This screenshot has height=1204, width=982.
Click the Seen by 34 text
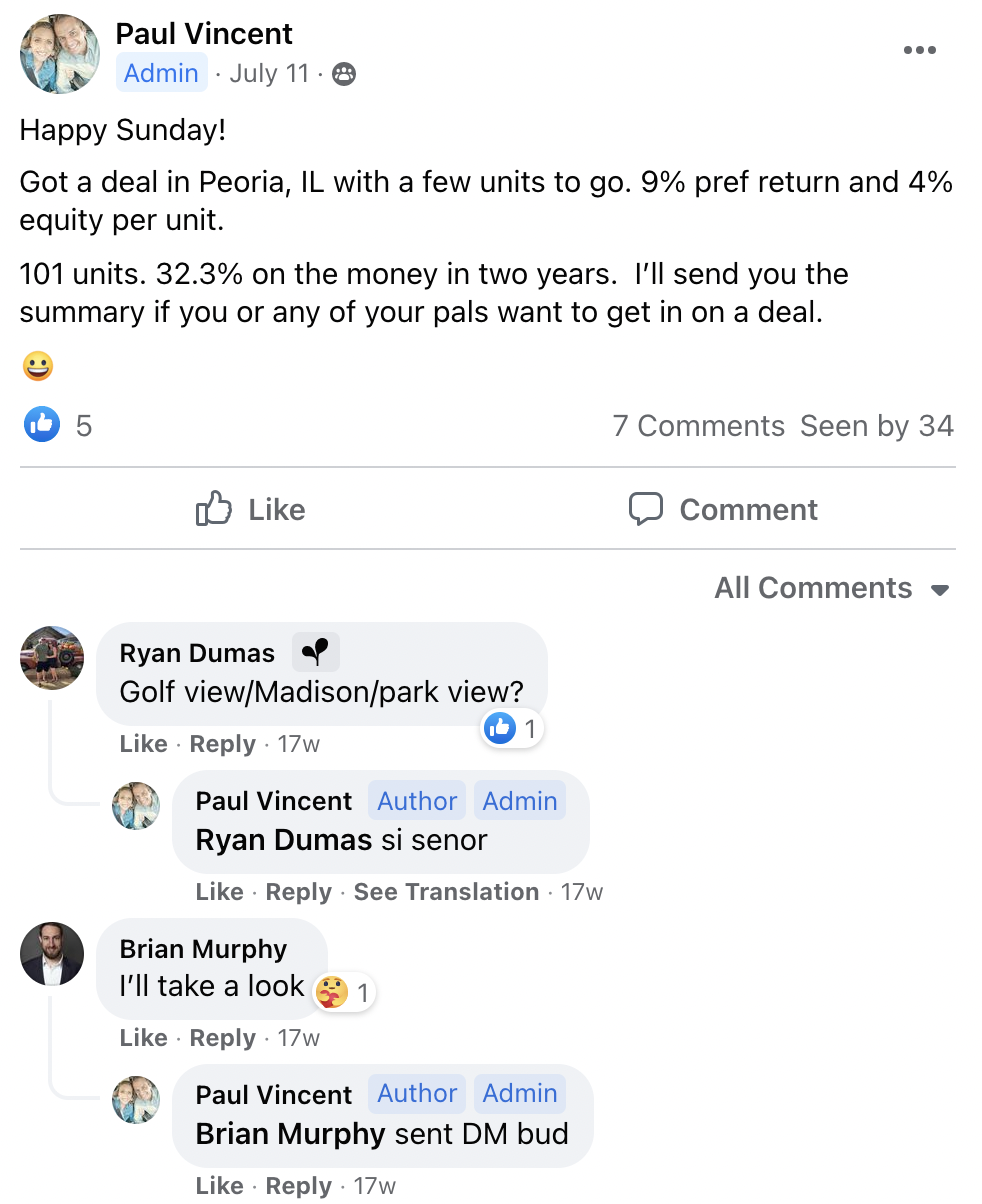click(876, 426)
